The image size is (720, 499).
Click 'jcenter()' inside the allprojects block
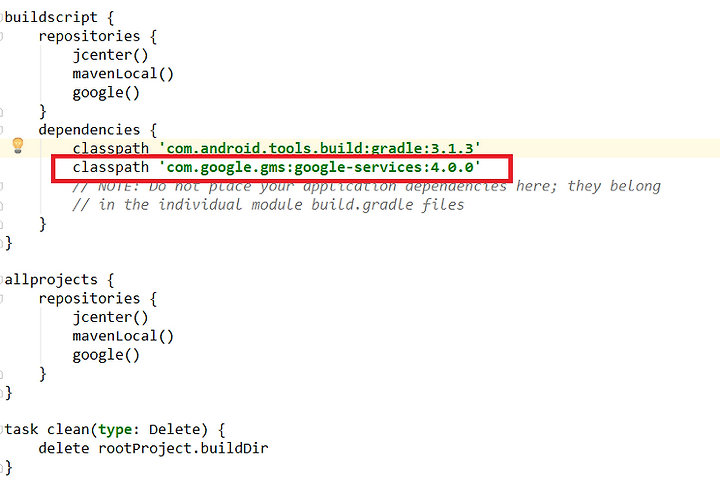tap(110, 317)
